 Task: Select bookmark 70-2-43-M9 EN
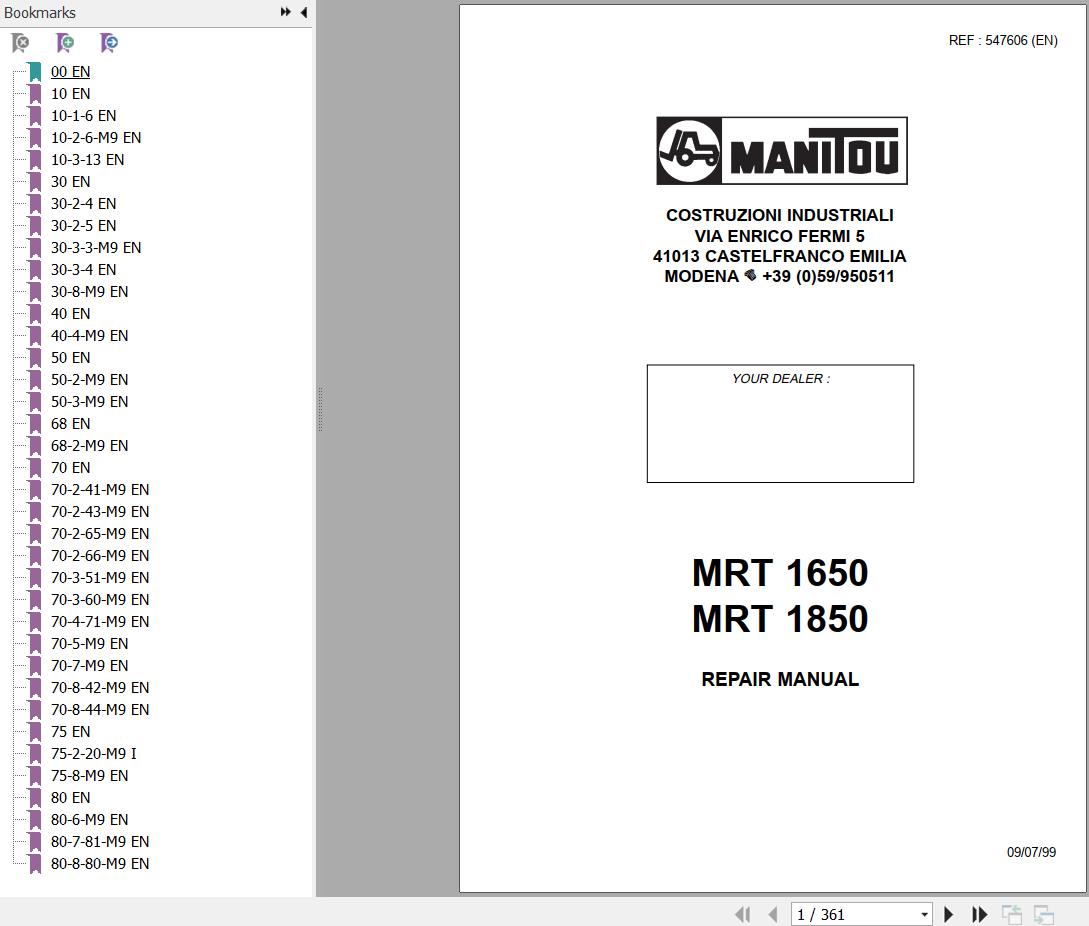click(100, 511)
